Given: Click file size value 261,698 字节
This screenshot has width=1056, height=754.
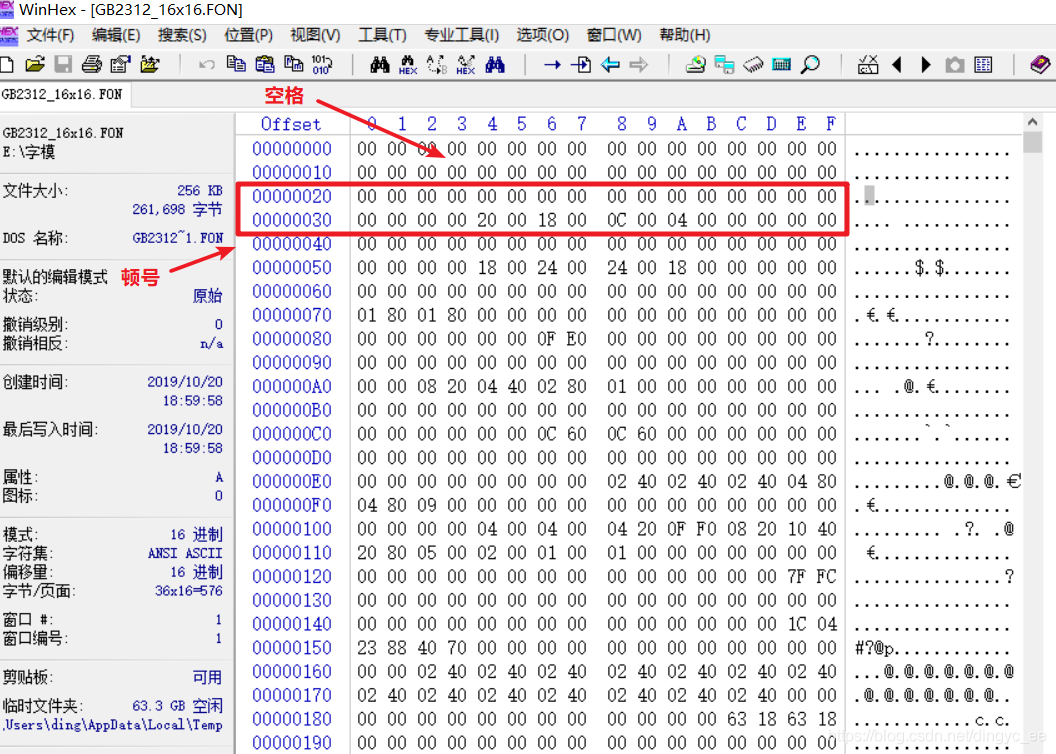Looking at the screenshot, I should tap(177, 209).
